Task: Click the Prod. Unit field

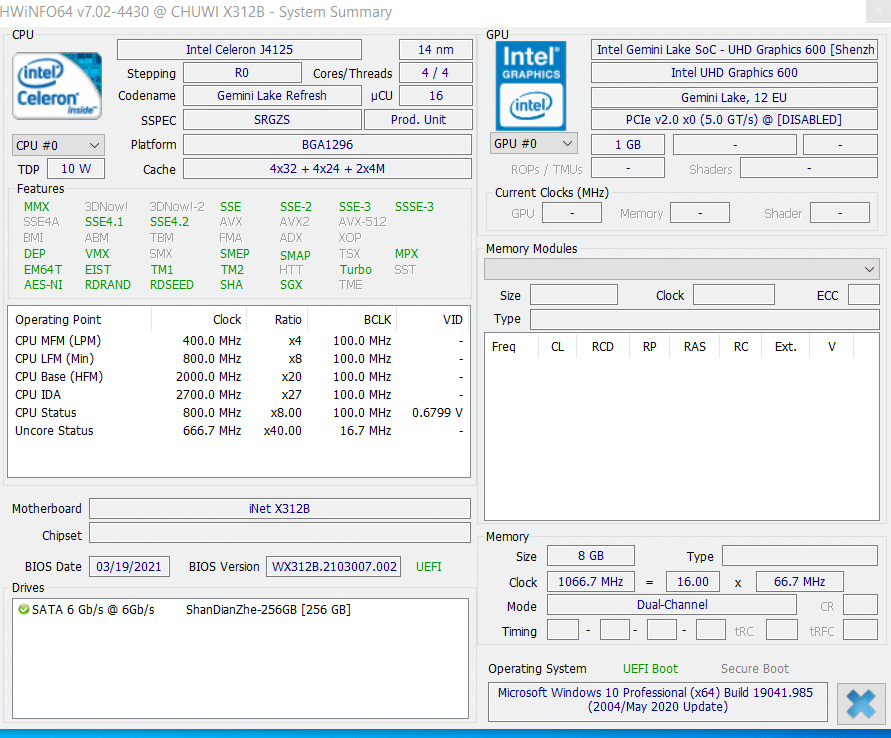Action: point(418,120)
